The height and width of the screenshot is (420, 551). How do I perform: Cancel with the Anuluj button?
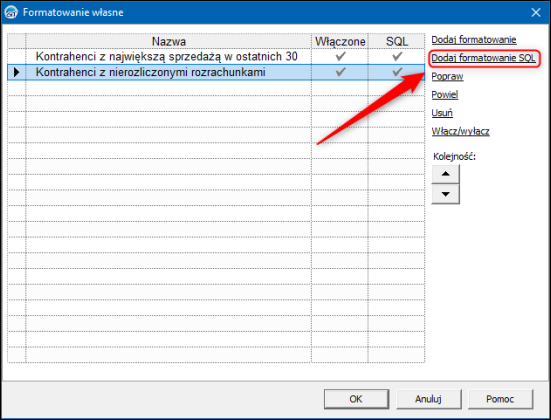428,399
